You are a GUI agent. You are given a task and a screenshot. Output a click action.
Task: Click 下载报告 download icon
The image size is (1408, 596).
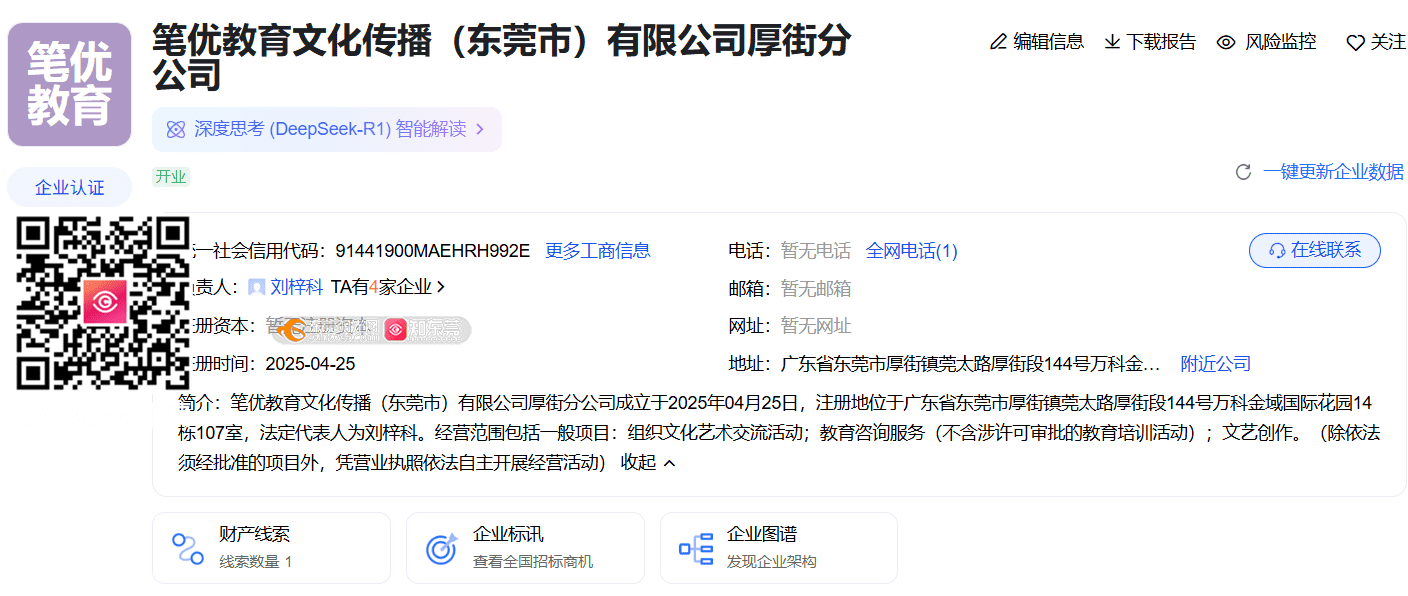tap(1112, 42)
